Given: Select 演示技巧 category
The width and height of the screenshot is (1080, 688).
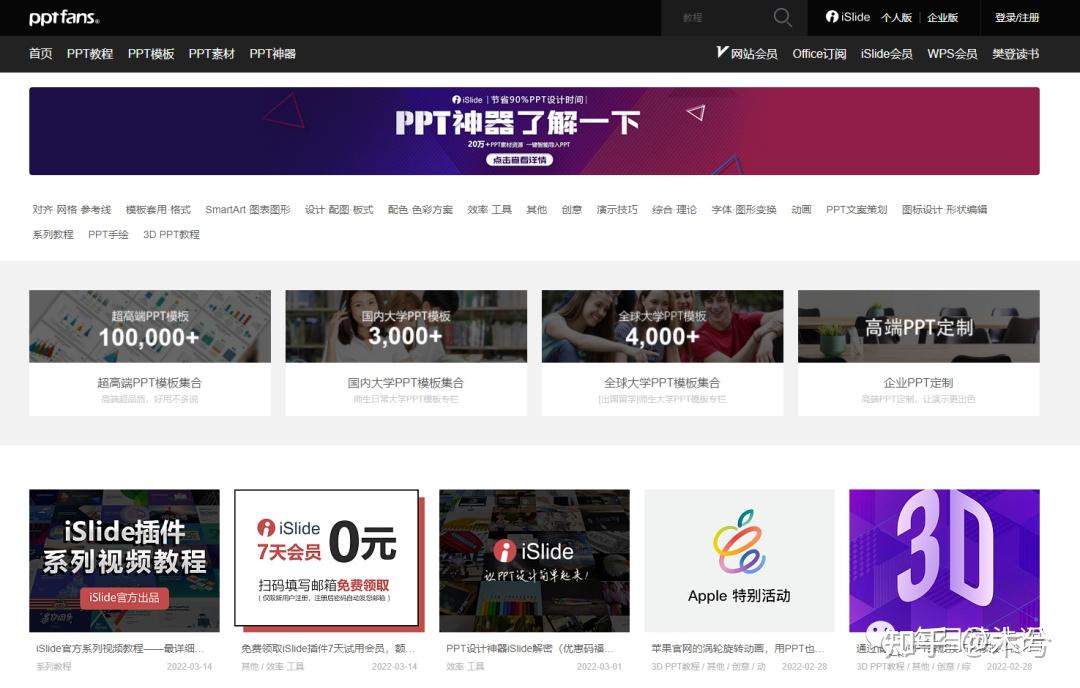Looking at the screenshot, I should [x=617, y=209].
